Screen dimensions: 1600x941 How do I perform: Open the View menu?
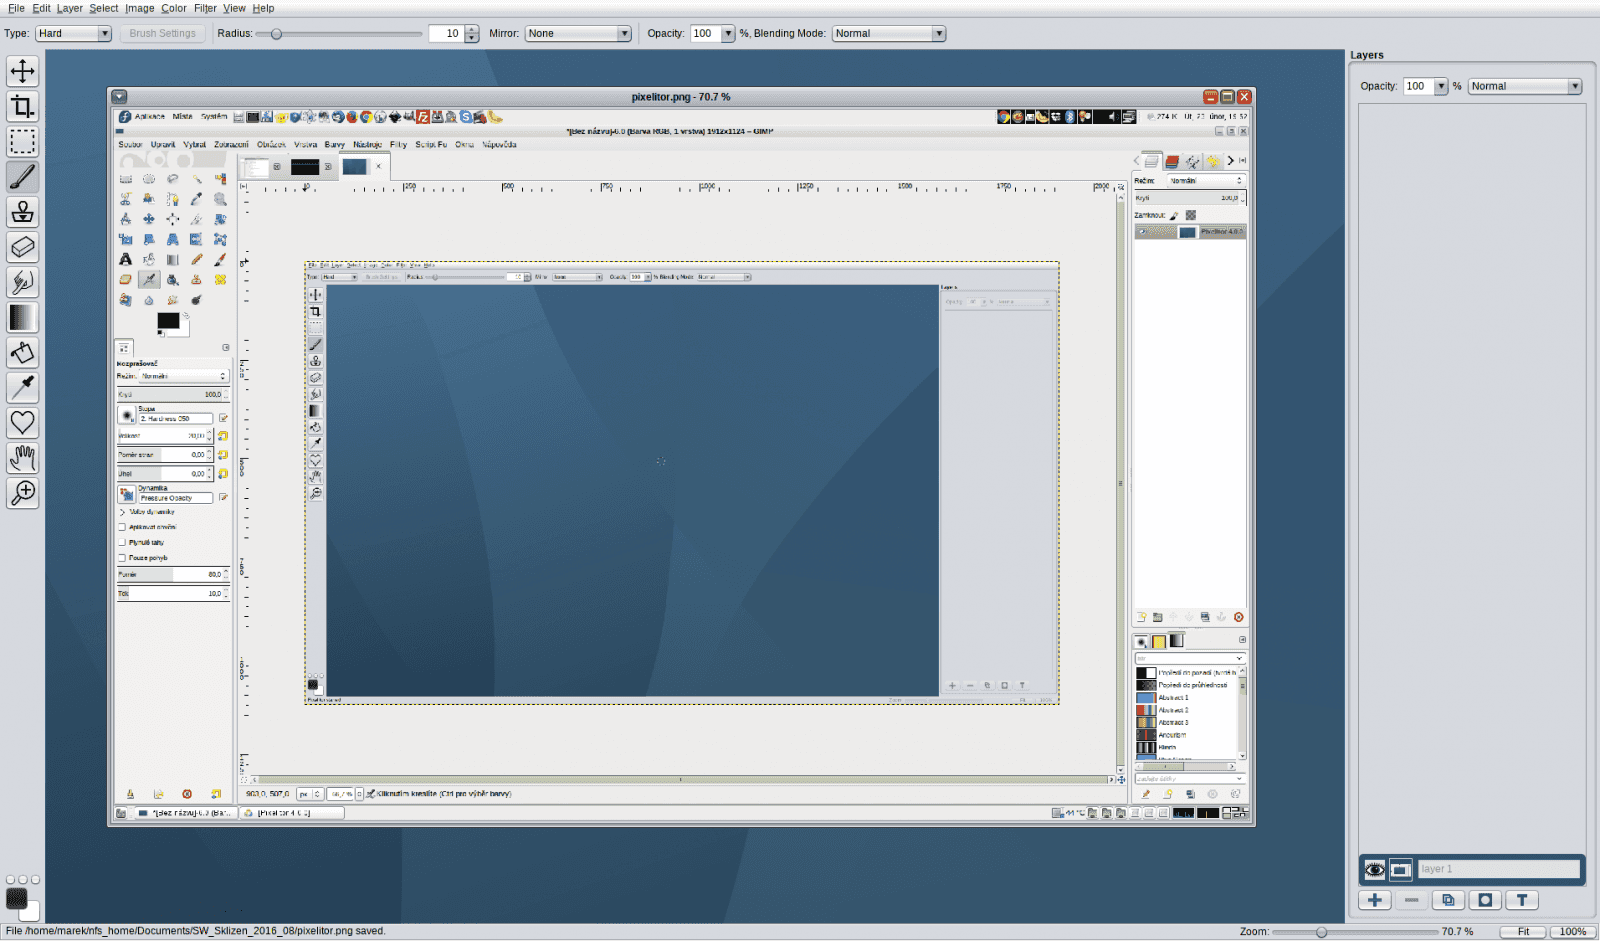[x=234, y=8]
